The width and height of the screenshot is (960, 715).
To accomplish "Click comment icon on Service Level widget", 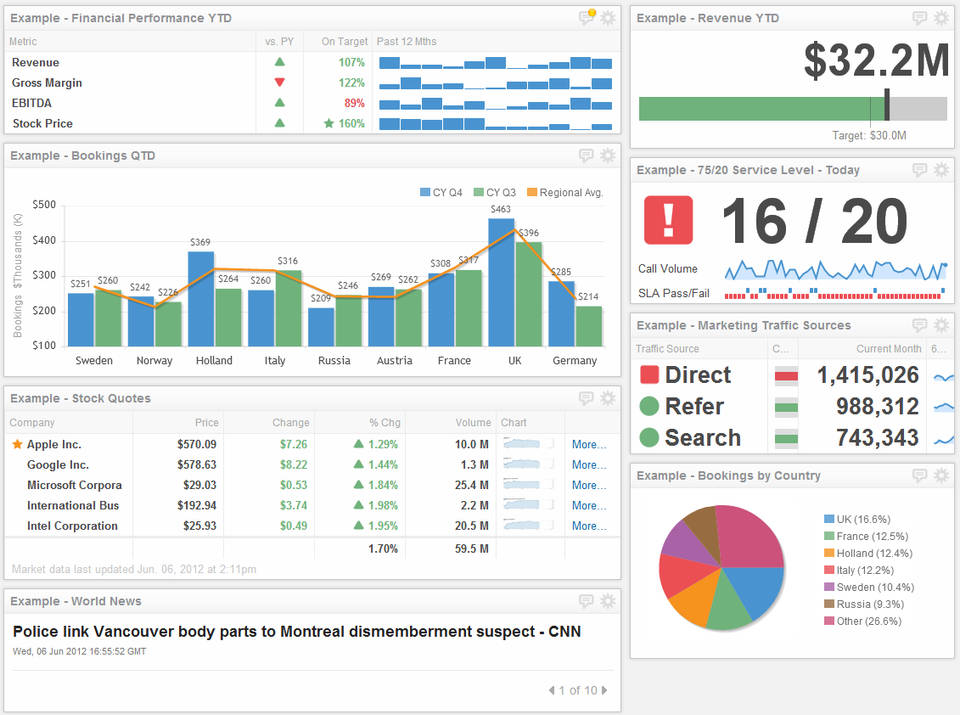I will tap(920, 170).
